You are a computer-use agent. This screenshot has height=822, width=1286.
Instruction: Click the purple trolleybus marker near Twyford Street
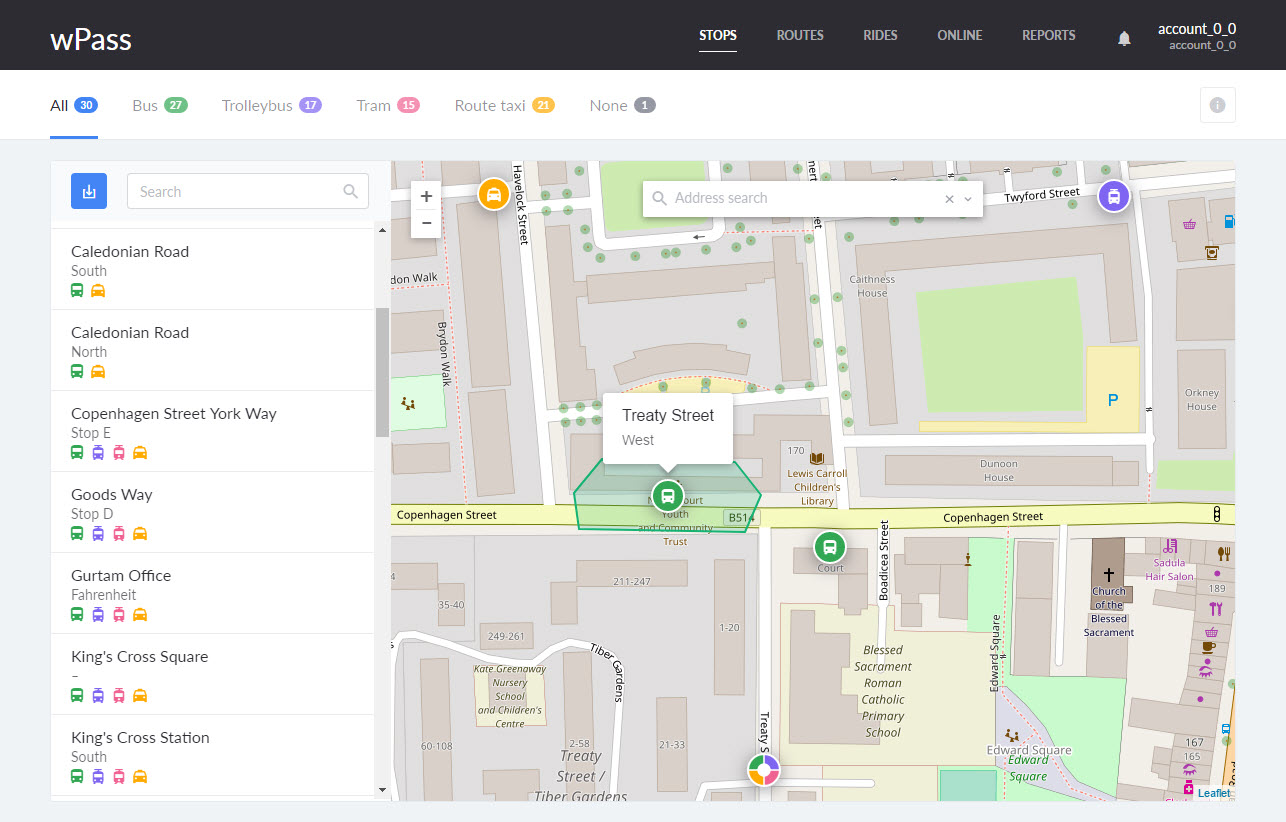[x=1113, y=196]
